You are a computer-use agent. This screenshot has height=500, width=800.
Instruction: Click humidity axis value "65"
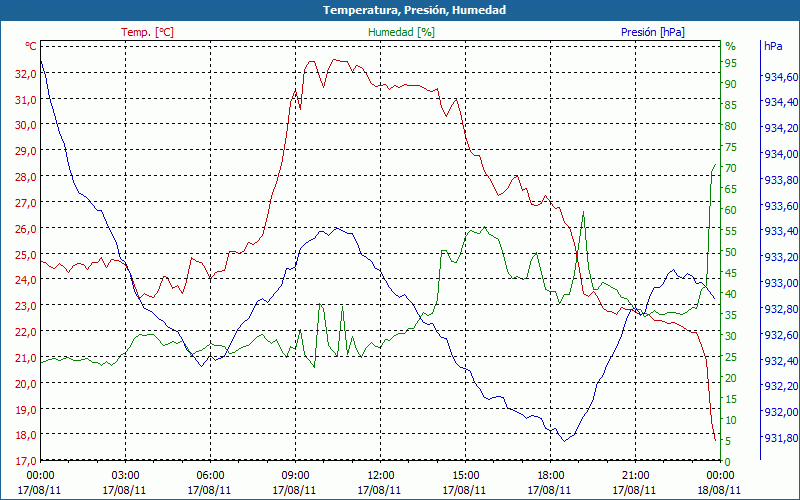click(x=731, y=189)
